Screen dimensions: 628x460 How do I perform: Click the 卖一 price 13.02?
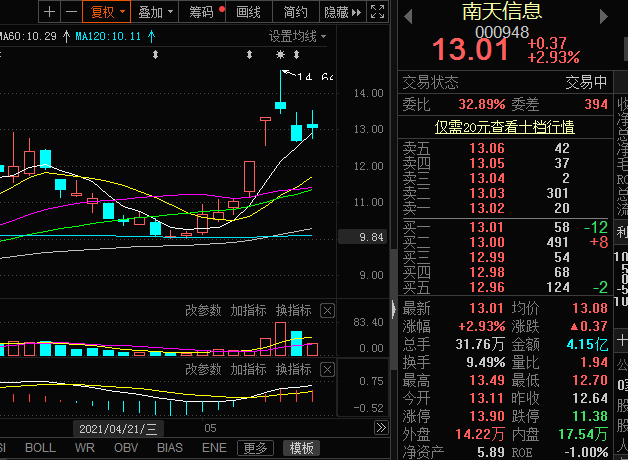487,208
